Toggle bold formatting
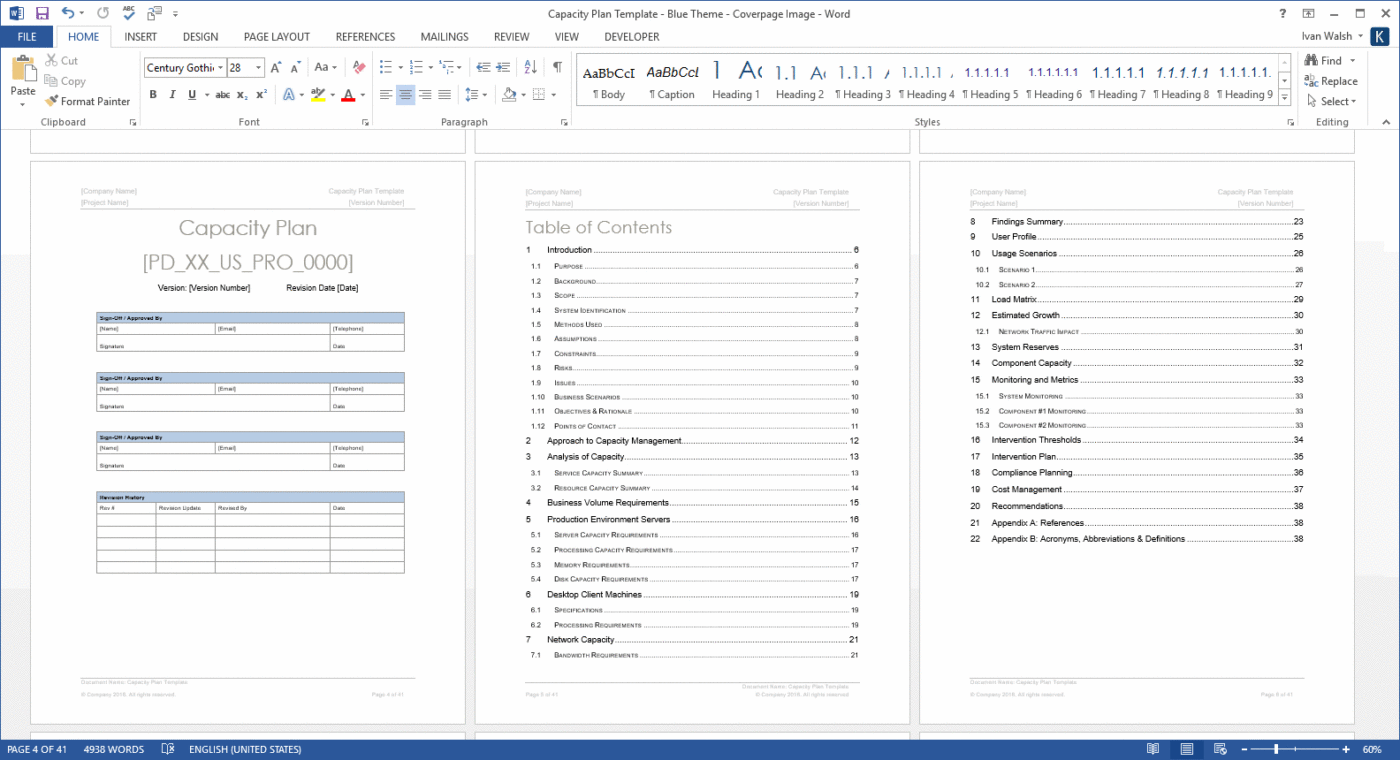 click(152, 94)
